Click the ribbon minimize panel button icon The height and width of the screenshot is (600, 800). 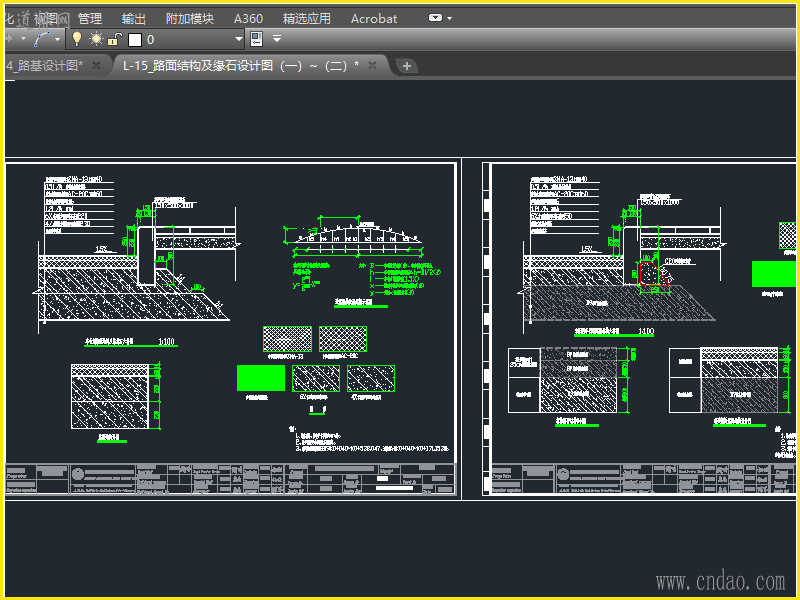point(435,18)
